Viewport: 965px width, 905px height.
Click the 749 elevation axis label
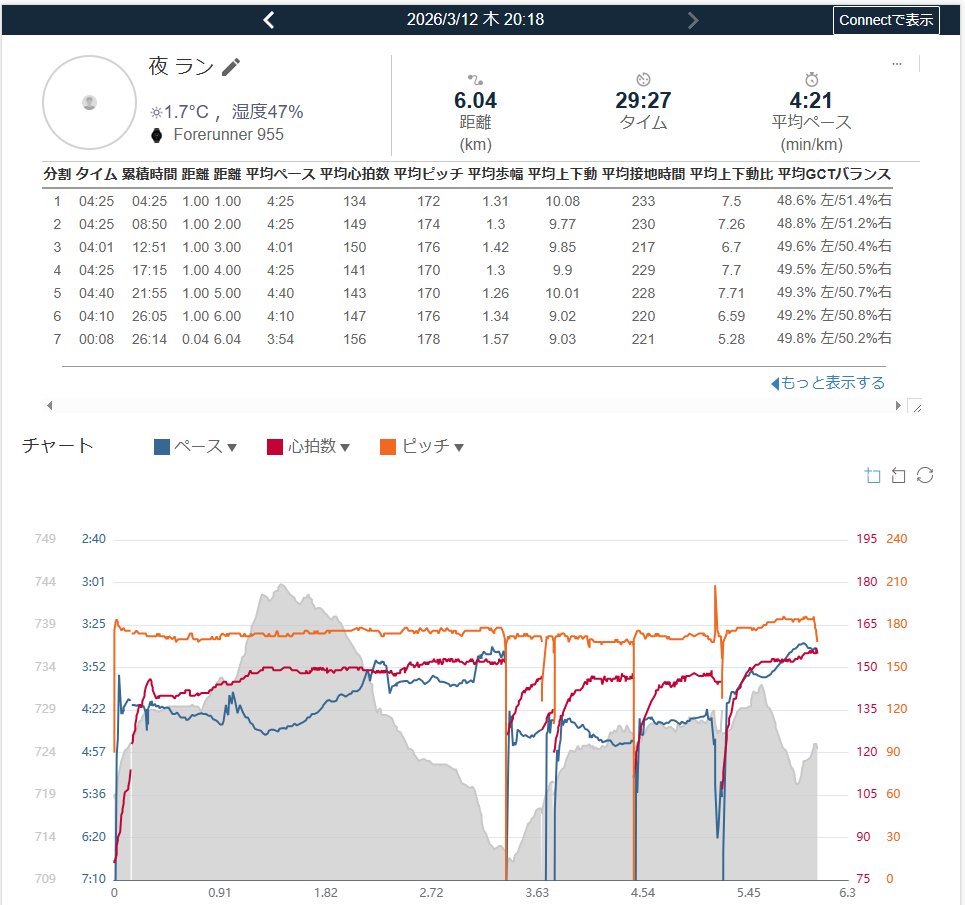[45, 539]
